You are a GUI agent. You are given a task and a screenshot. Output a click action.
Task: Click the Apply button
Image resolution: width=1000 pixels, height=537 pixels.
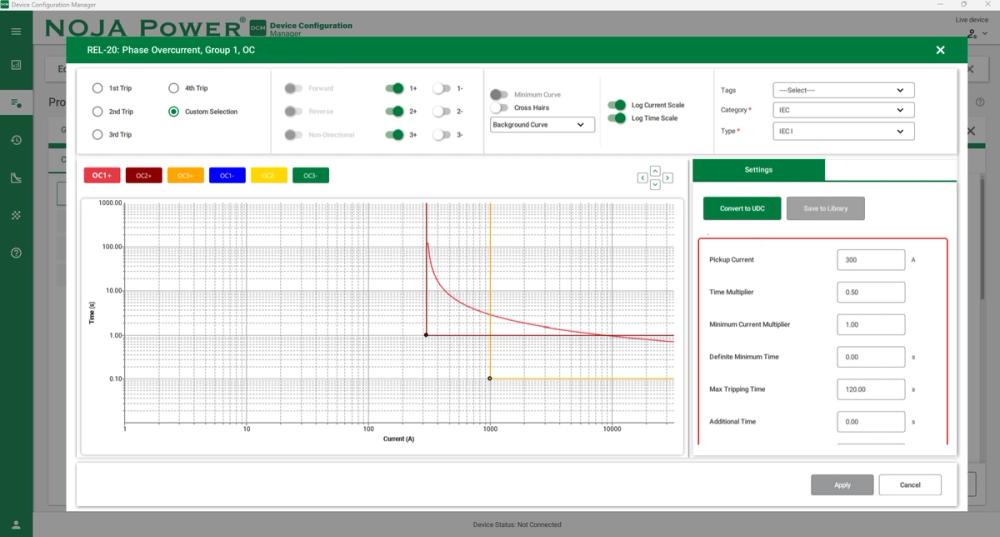click(842, 485)
